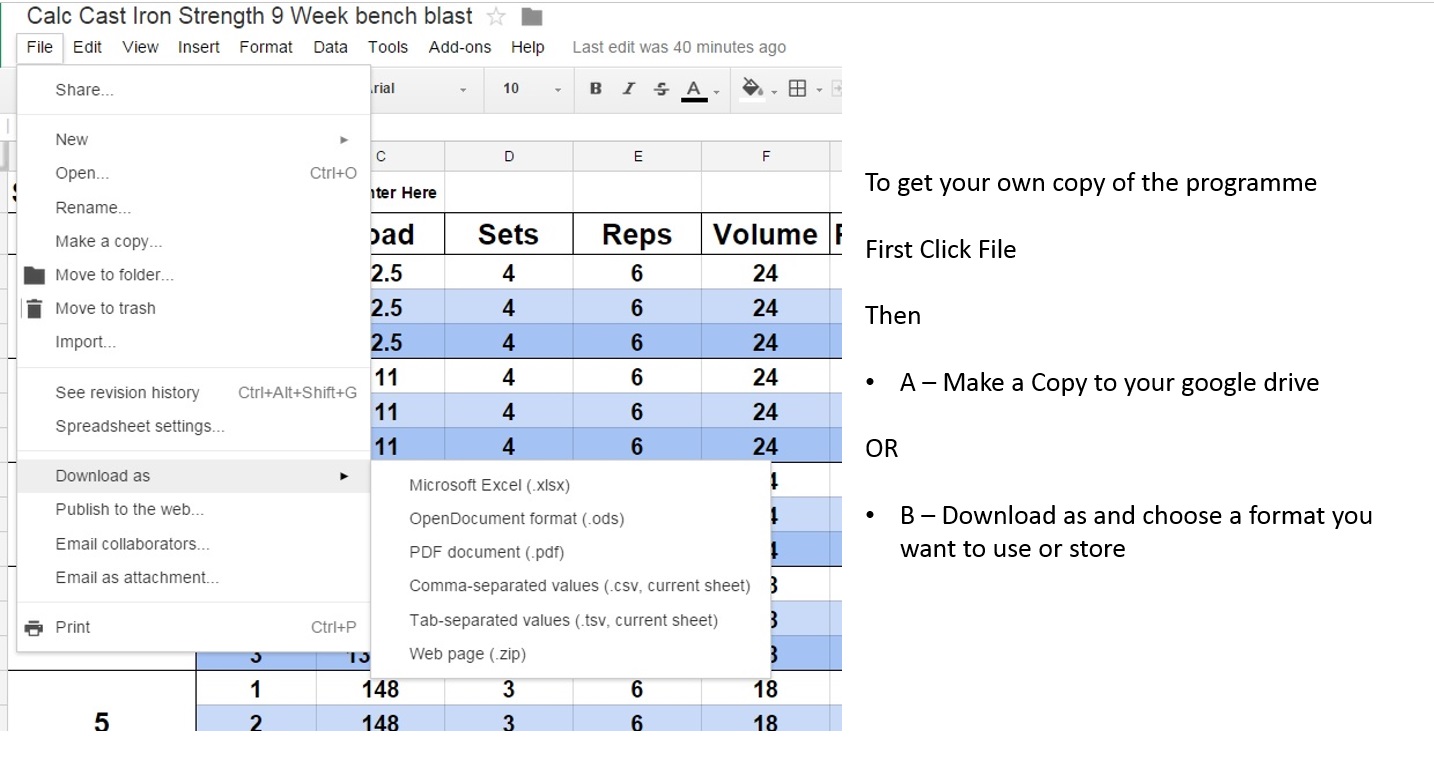Star the spreadsheet title

[x=495, y=17]
